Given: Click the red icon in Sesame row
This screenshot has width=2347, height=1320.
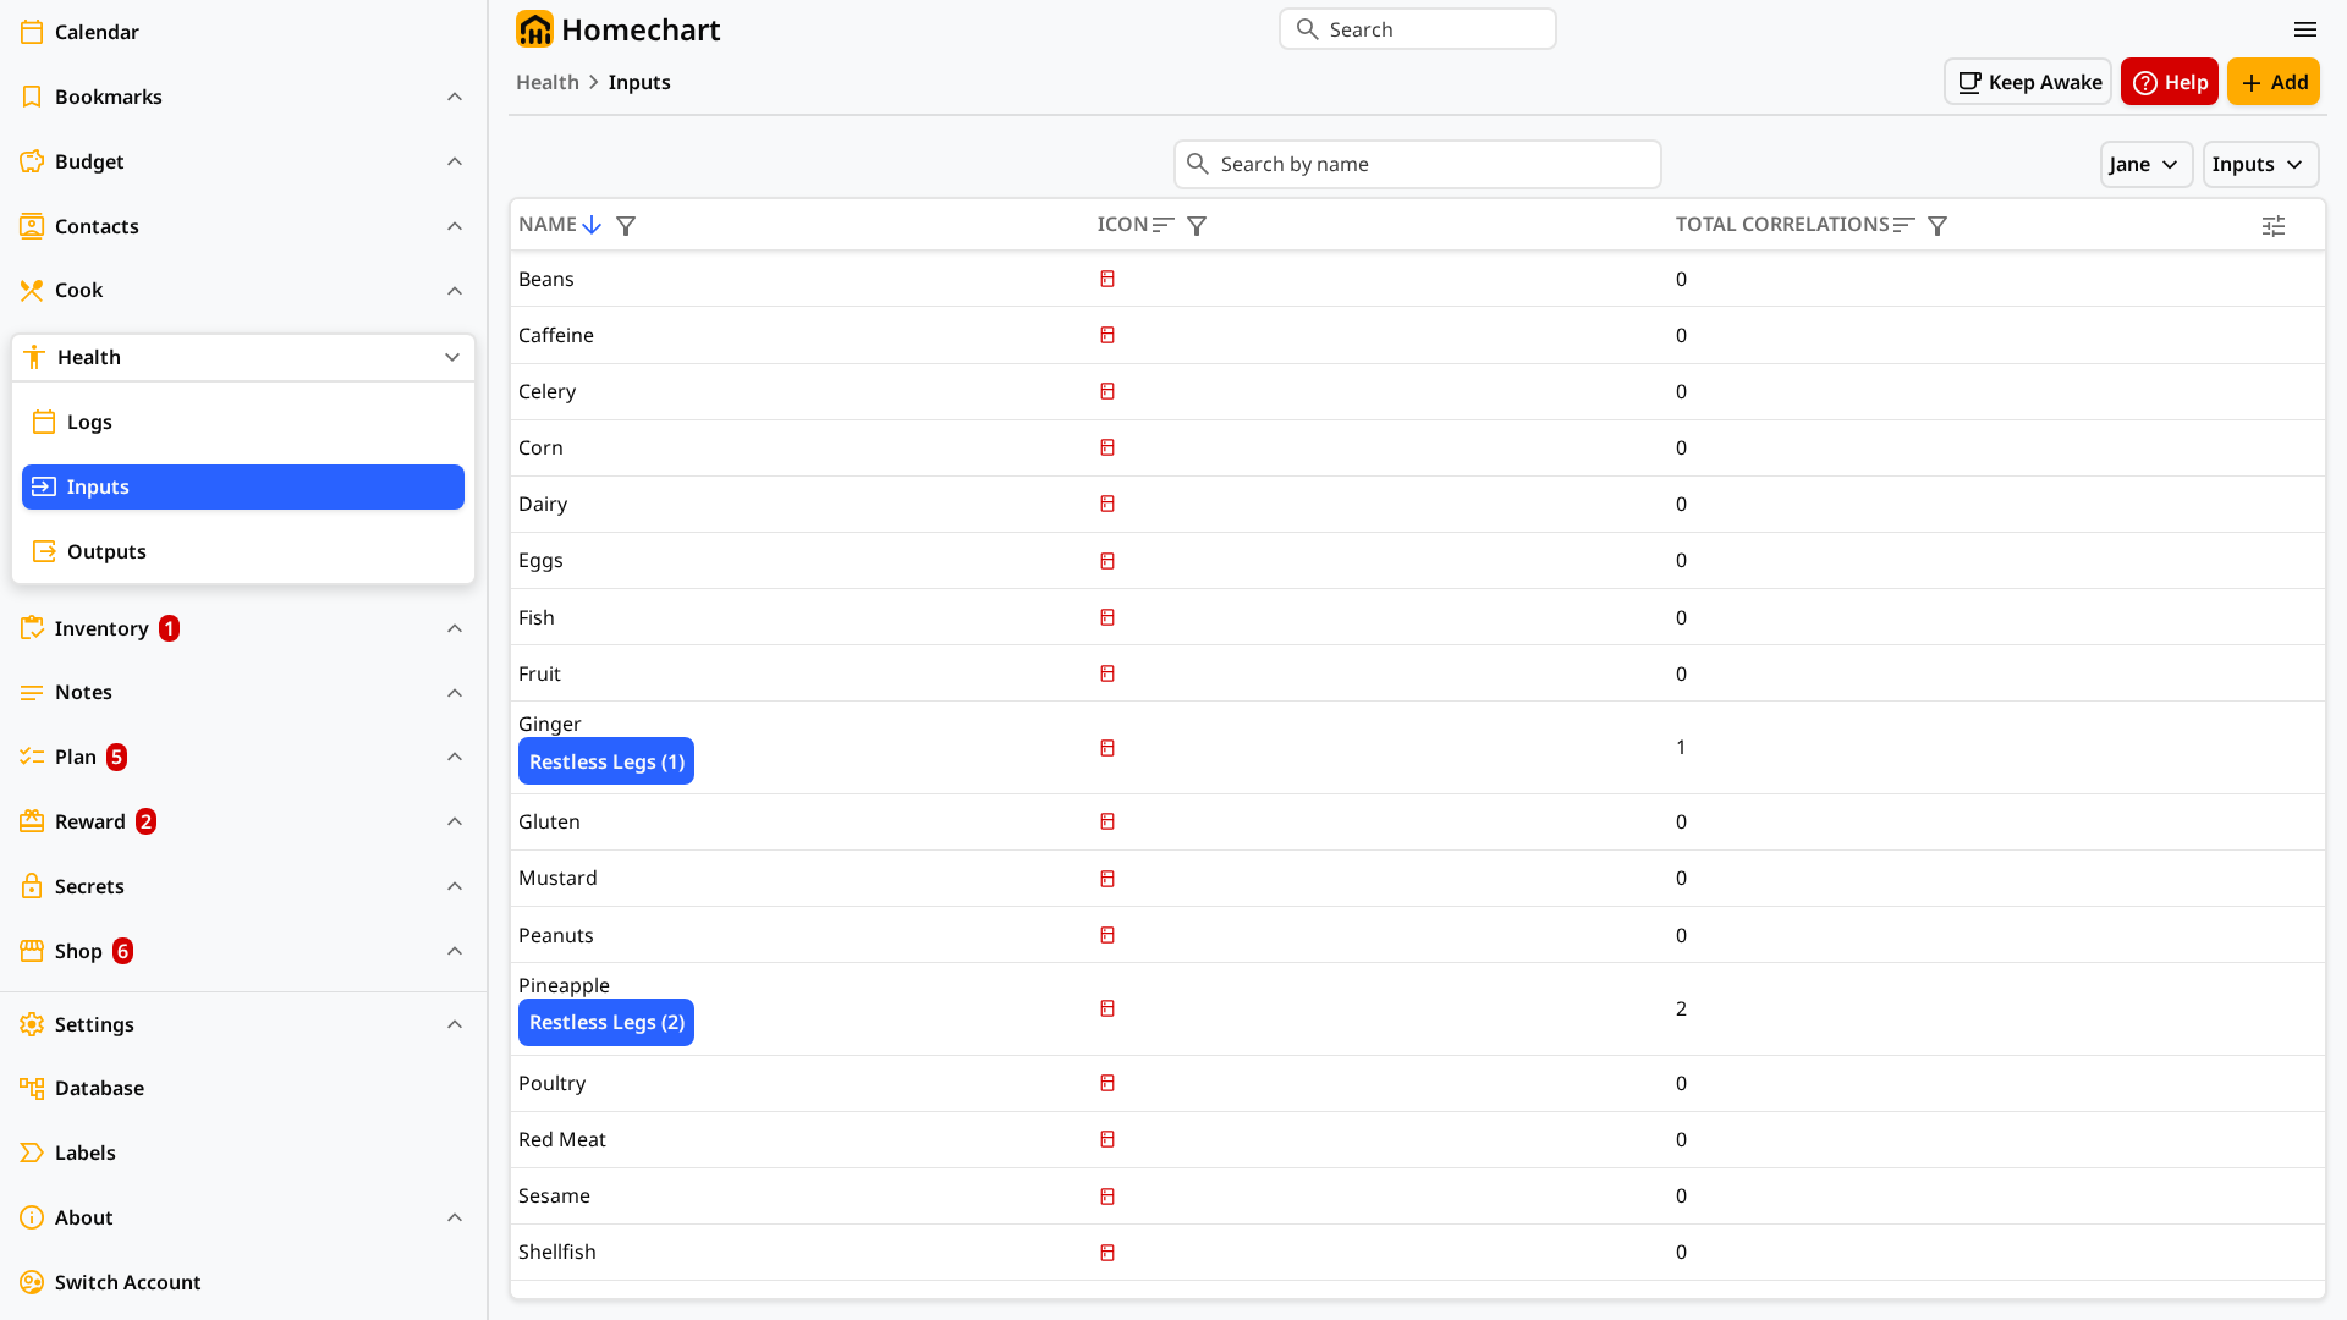Looking at the screenshot, I should [1107, 1196].
